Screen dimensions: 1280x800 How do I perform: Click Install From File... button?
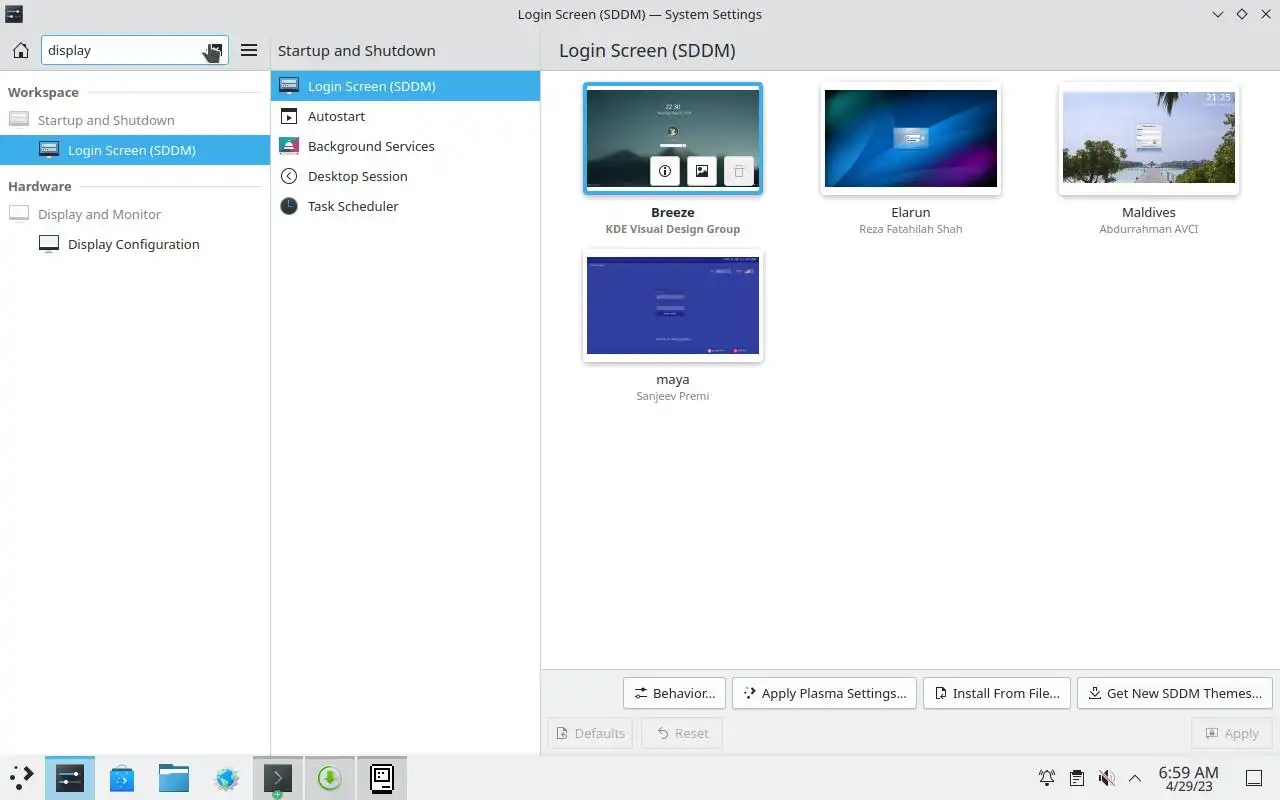tap(997, 693)
